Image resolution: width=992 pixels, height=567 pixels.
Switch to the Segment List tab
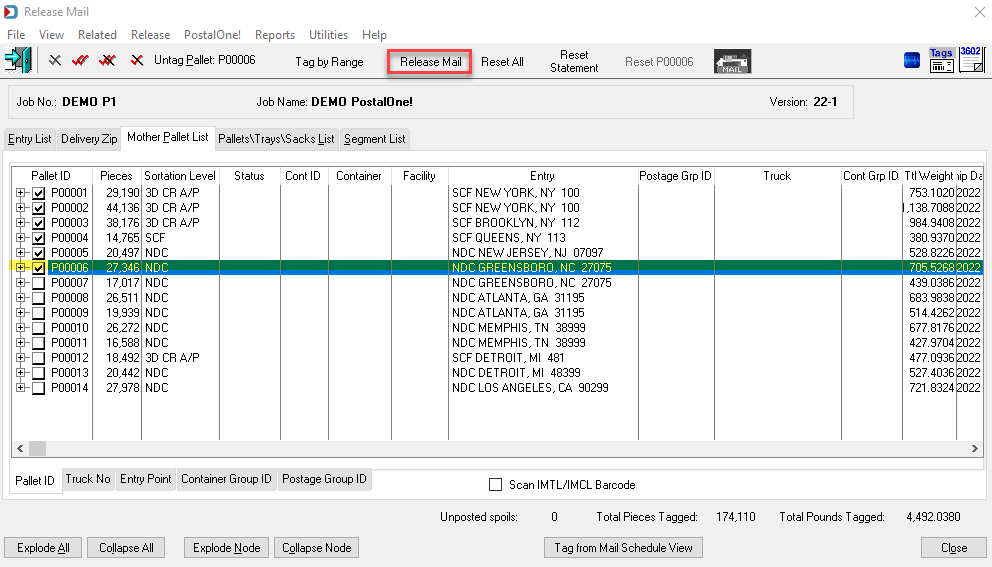[375, 139]
